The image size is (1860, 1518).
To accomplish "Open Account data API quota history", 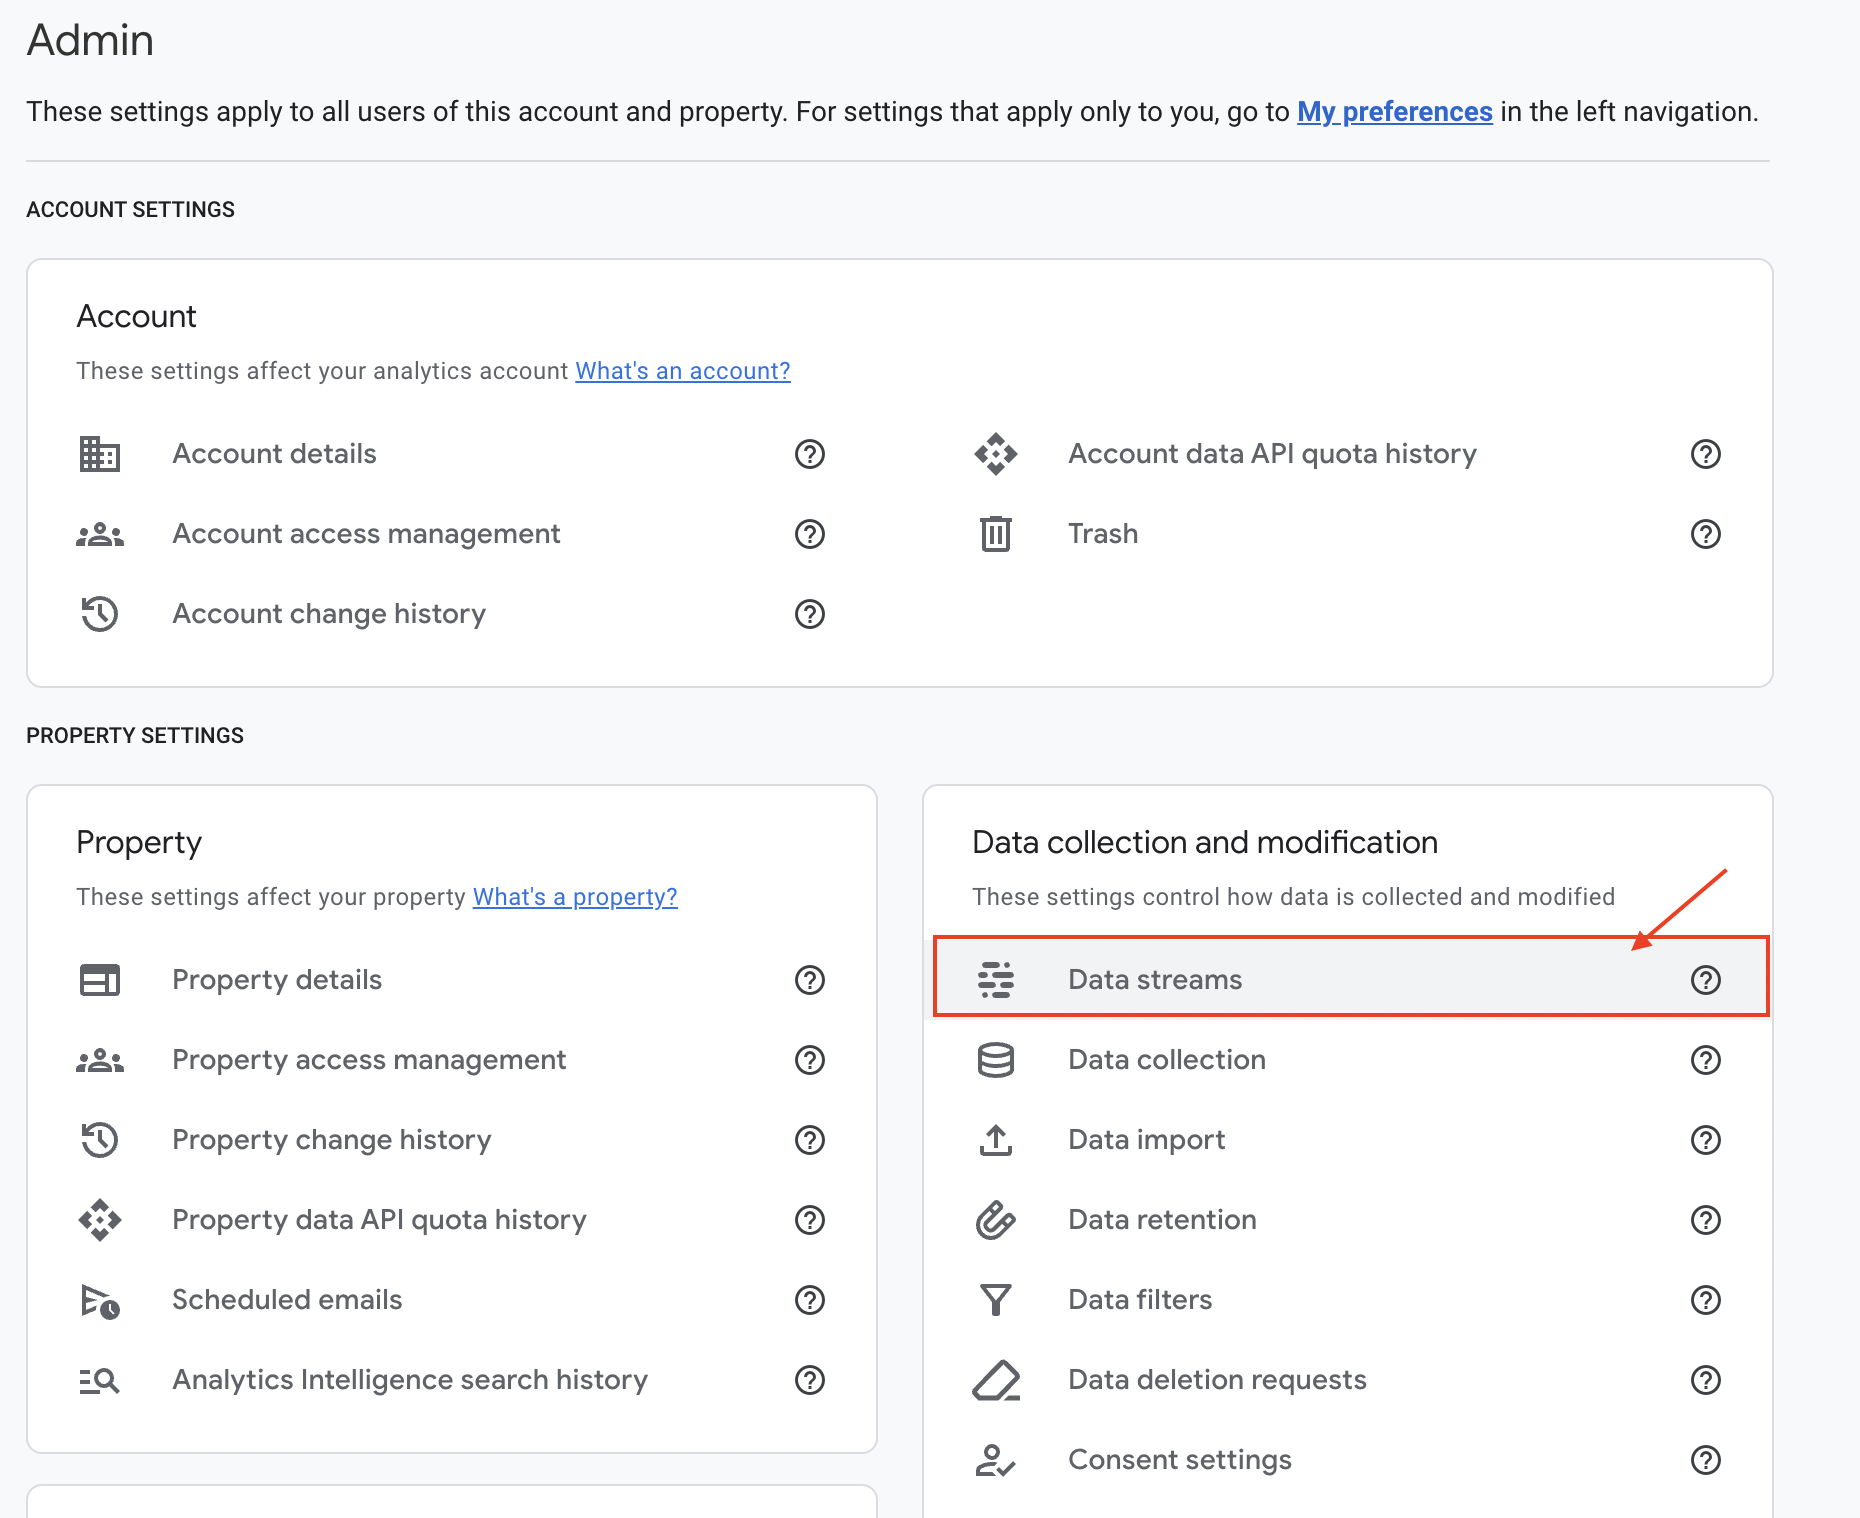I will tap(1272, 454).
